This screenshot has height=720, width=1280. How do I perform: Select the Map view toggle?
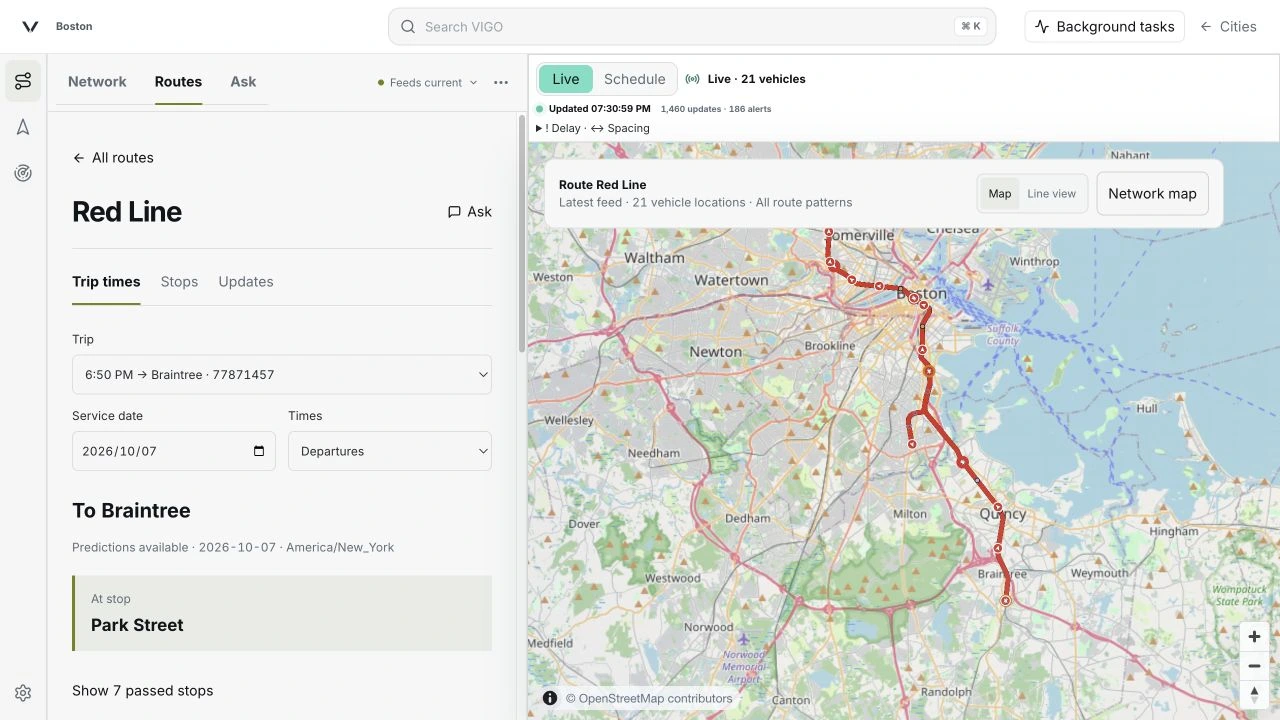point(1000,194)
